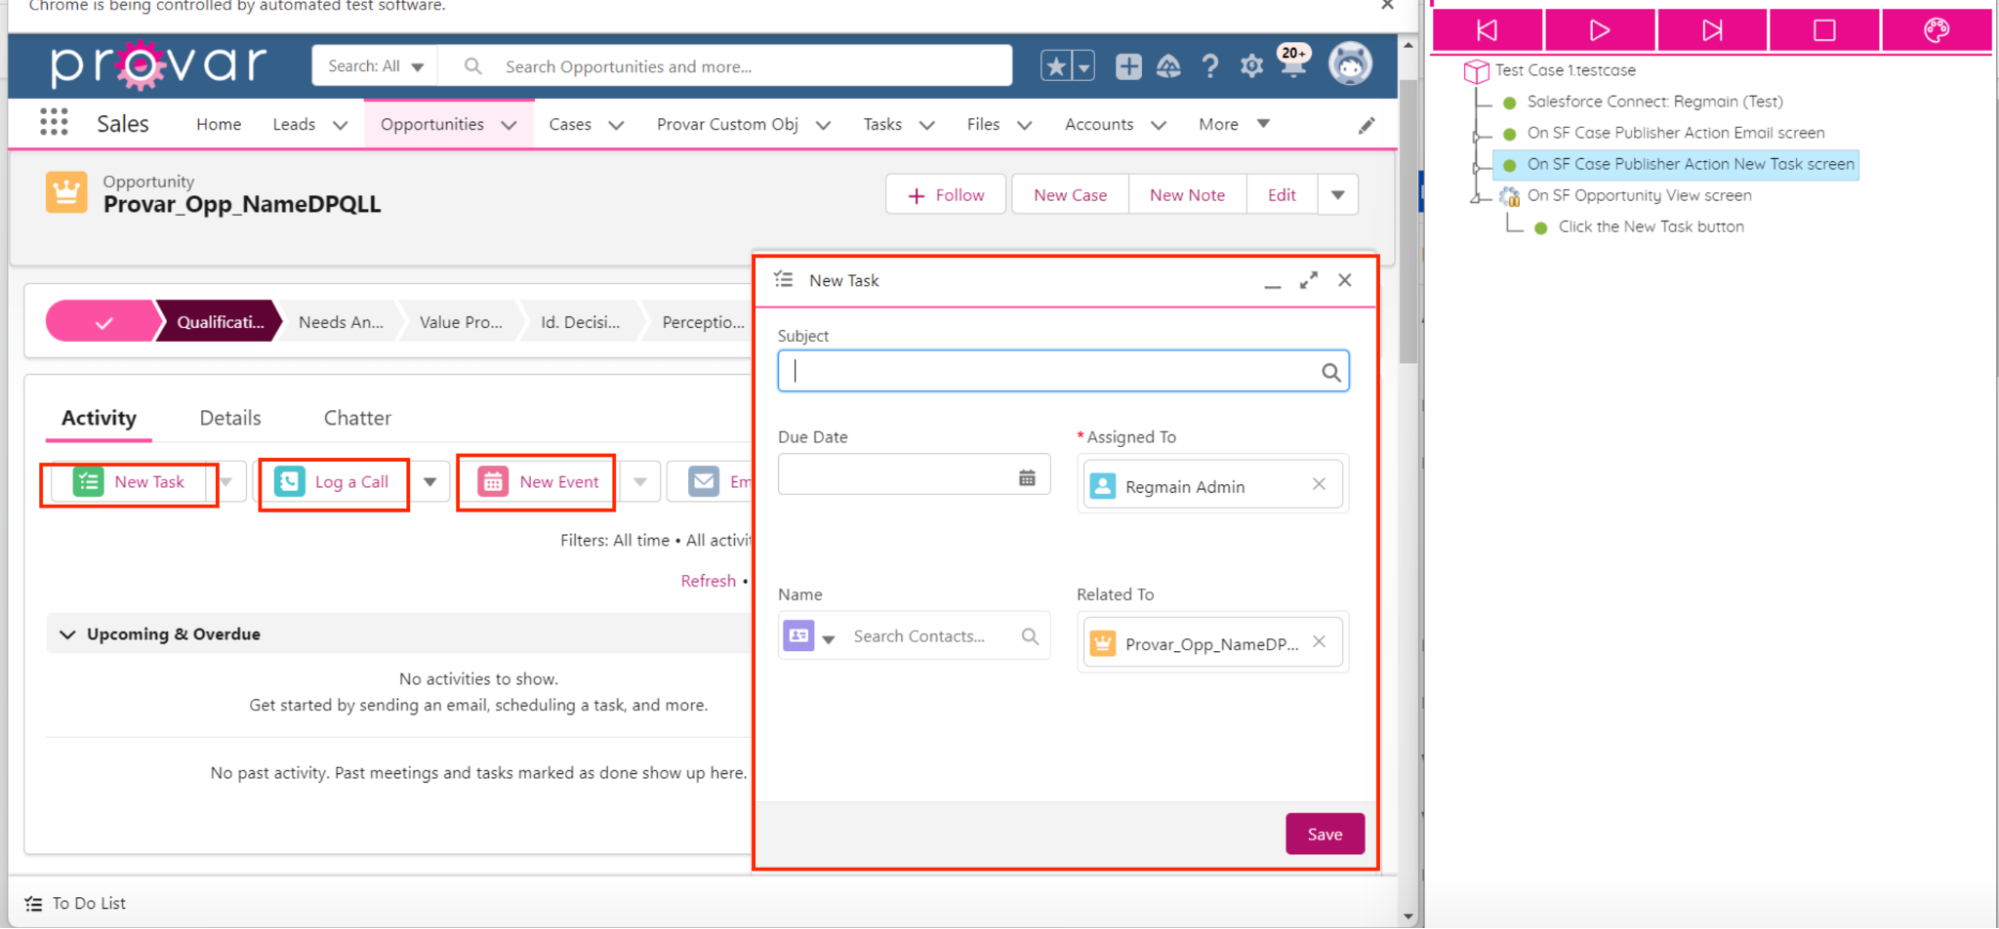The image size is (1999, 929).
Task: Open the Due Date calendar picker icon
Action: [1027, 478]
